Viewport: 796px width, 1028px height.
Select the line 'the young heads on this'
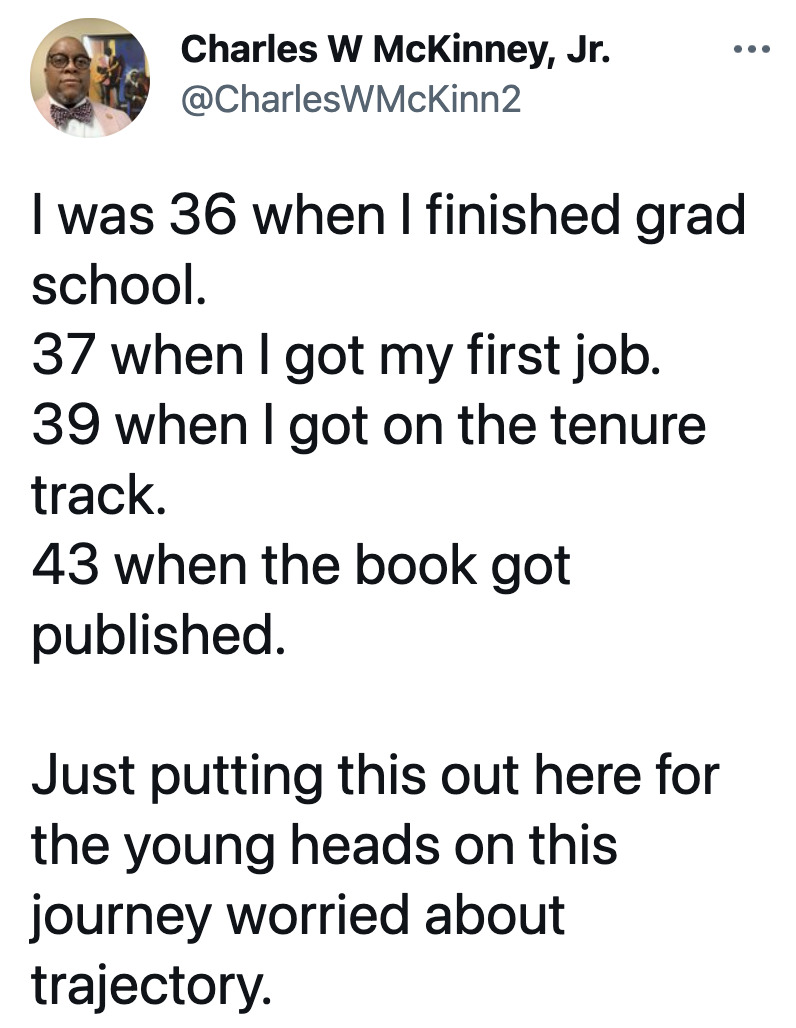pyautogui.click(x=325, y=846)
